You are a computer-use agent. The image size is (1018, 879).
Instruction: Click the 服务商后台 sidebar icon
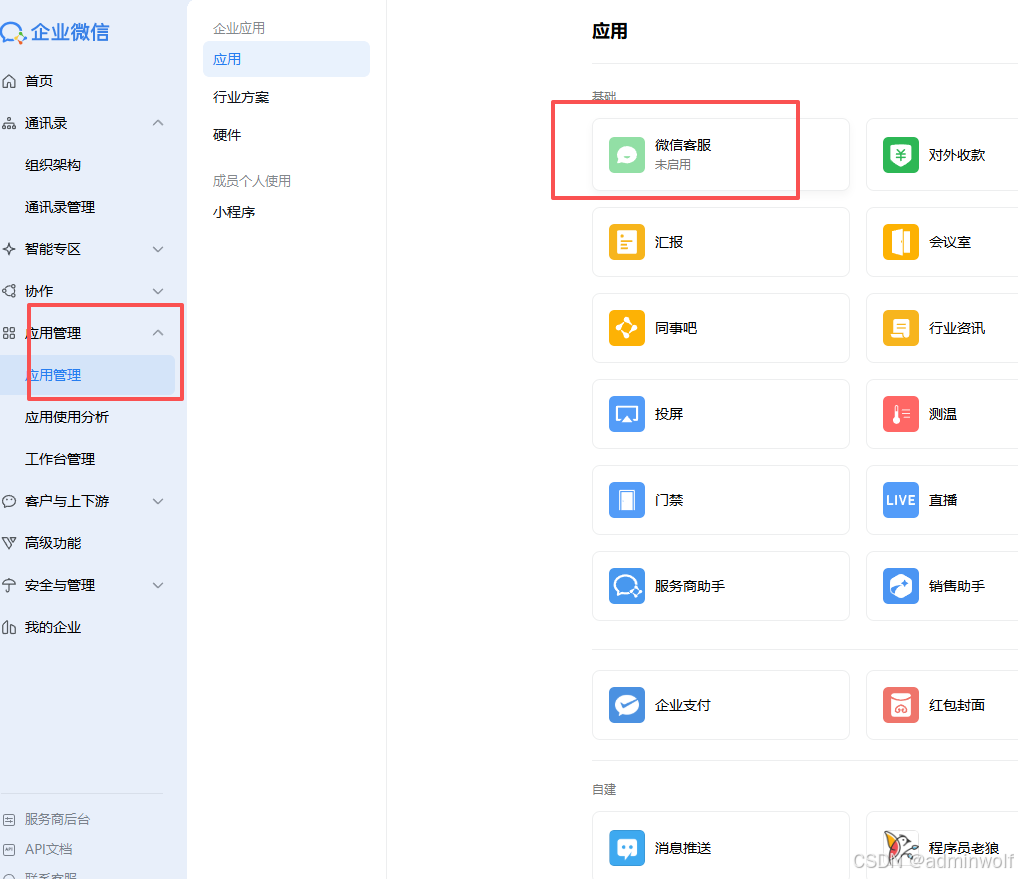coord(9,819)
